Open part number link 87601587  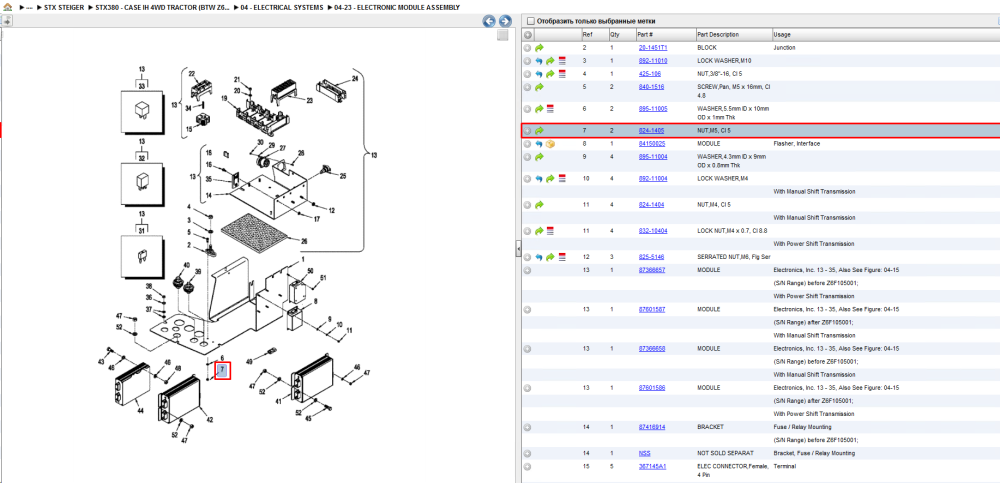coord(652,309)
